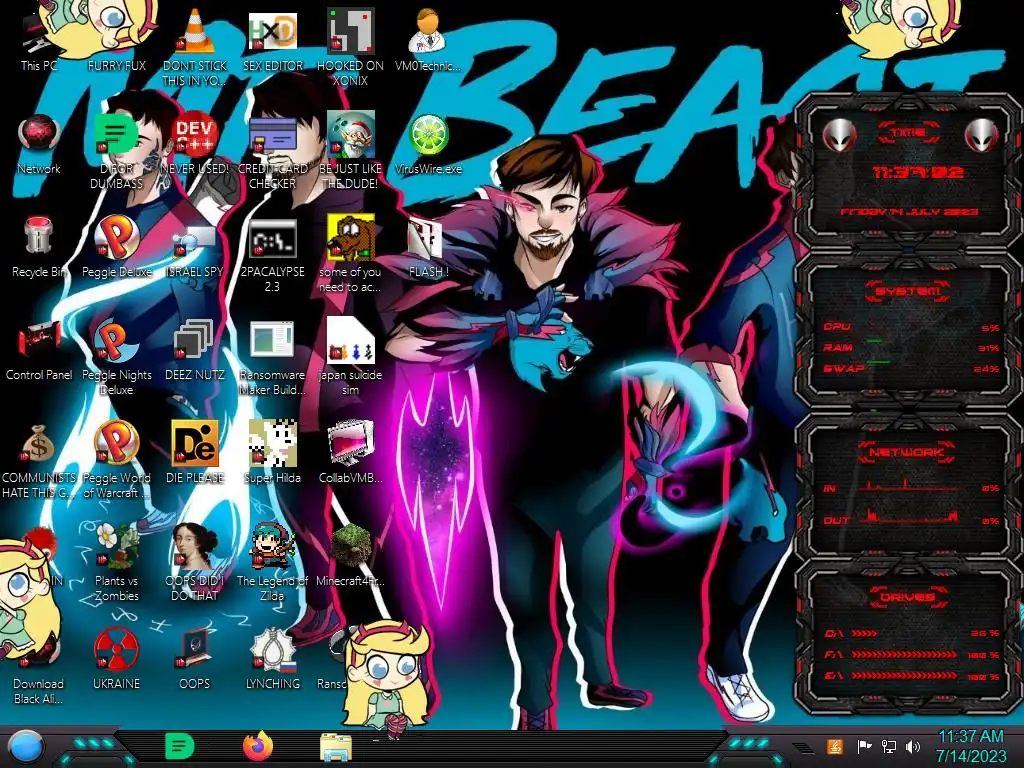Open the D FOR DUMBASS shortcut
Screen dimensions: 1024x768
click(117, 152)
